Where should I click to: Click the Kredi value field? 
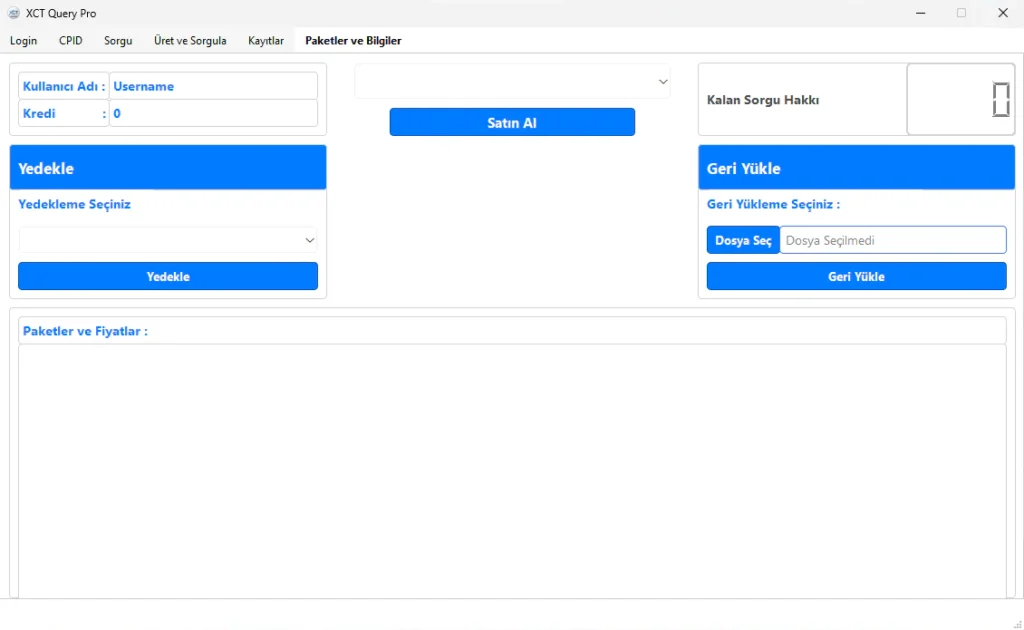click(x=213, y=114)
